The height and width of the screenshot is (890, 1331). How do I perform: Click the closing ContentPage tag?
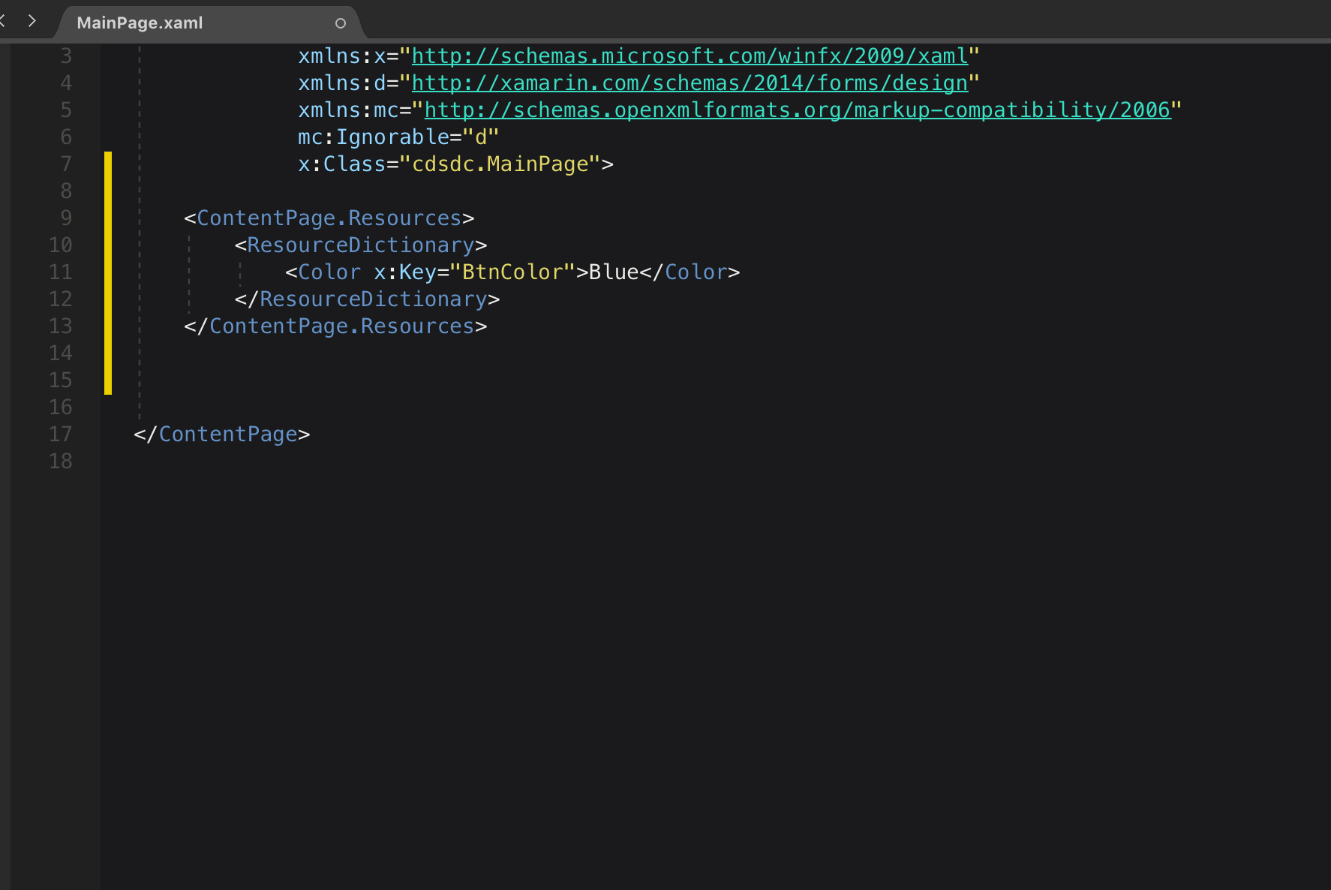[222, 434]
